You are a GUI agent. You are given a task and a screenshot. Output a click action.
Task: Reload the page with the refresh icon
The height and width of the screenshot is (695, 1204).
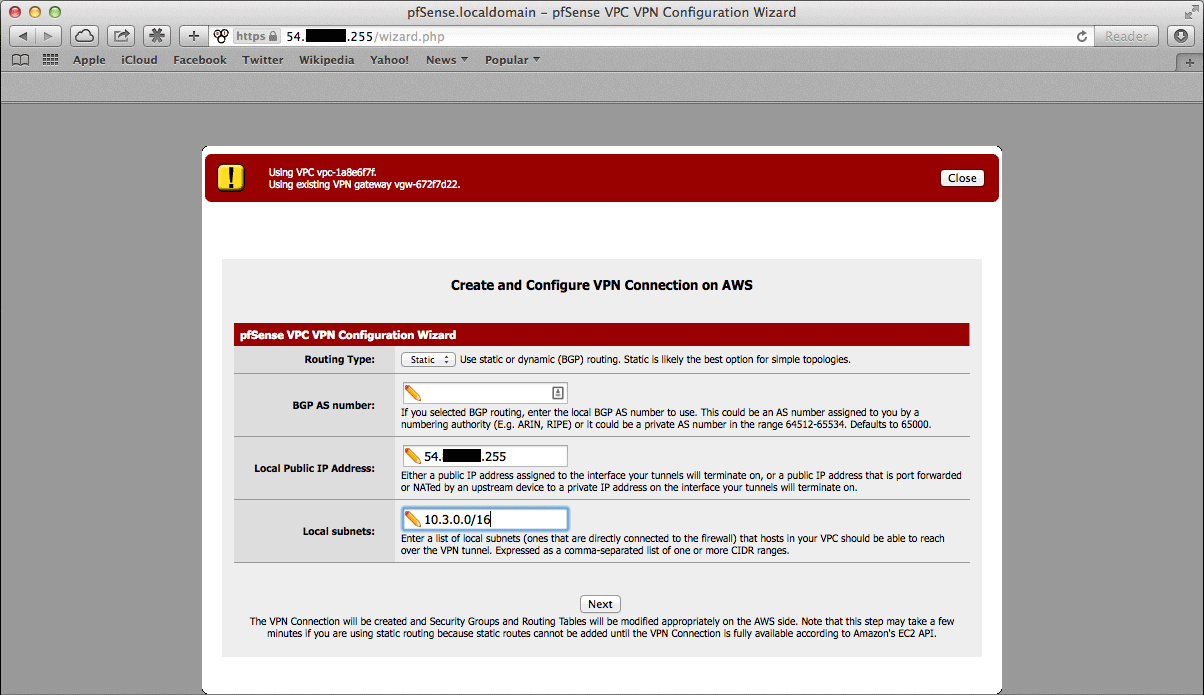tap(1081, 36)
